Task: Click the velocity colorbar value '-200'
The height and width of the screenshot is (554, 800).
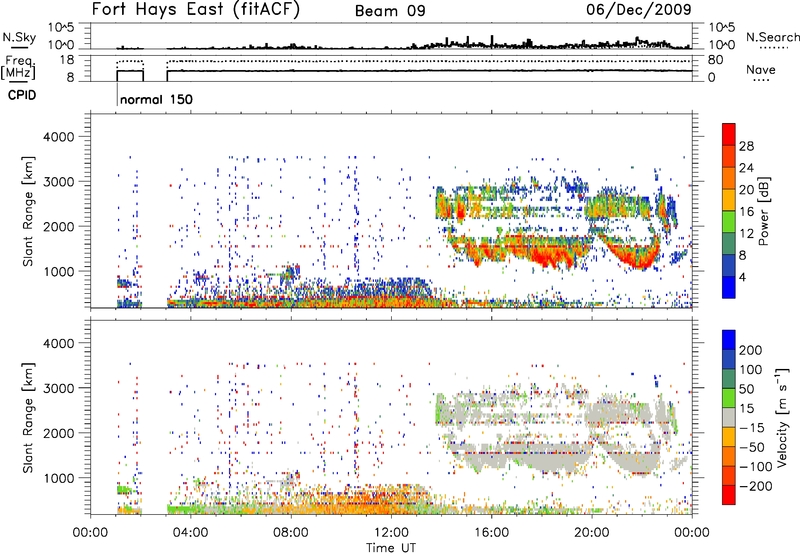Action: [x=755, y=486]
